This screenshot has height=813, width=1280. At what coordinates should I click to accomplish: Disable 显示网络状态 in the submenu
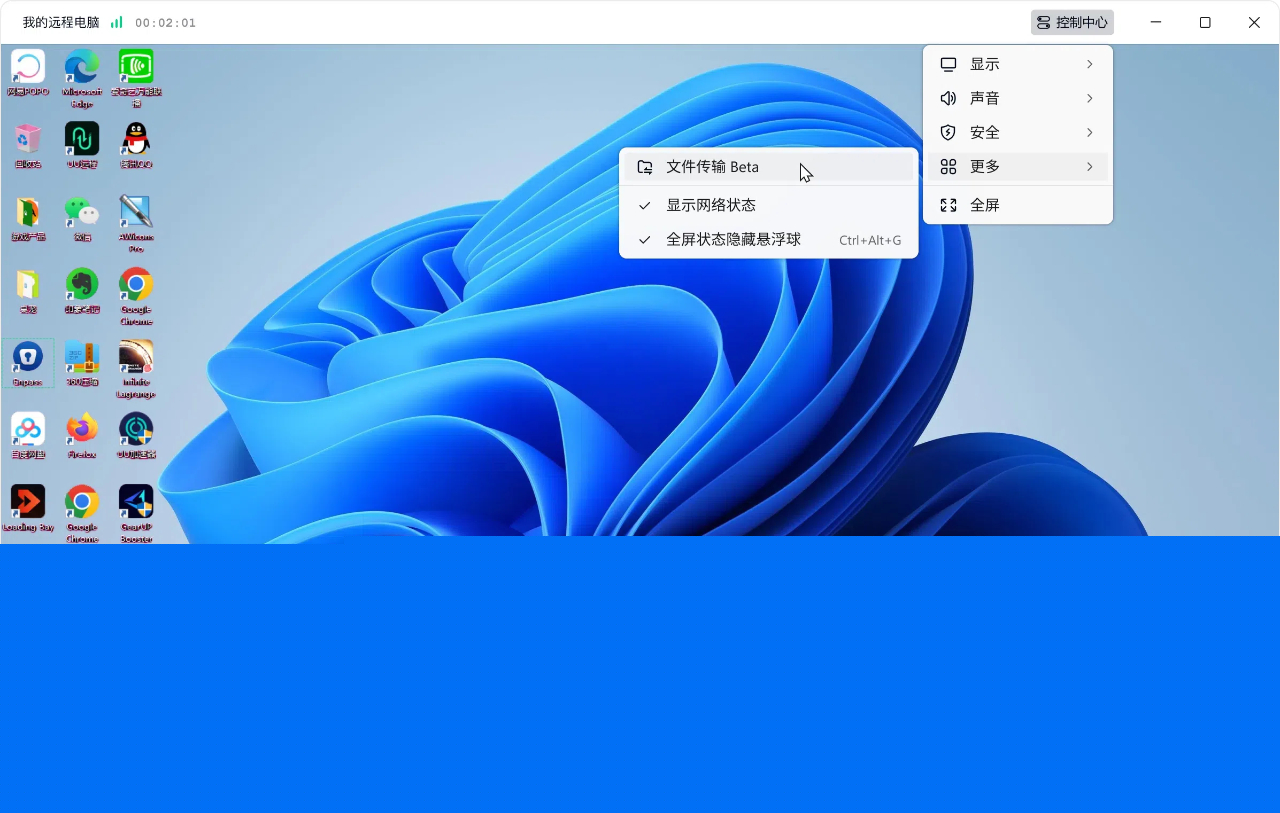pos(711,205)
